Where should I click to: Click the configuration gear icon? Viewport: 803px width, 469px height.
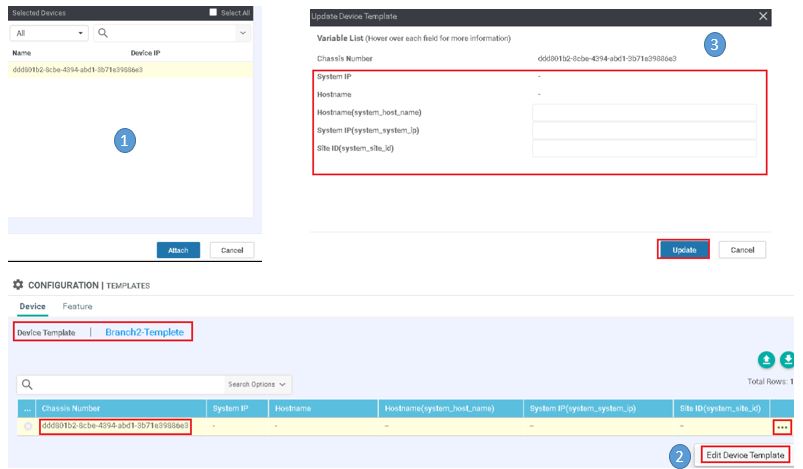[18, 284]
